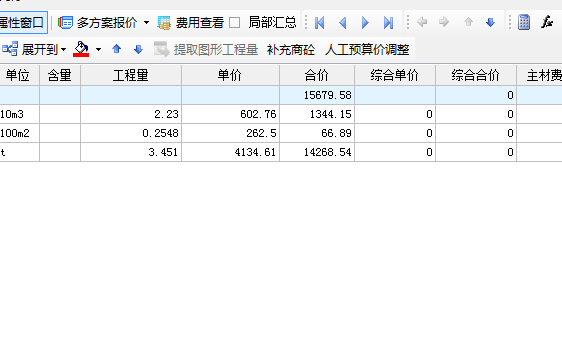
Task: Click the 合价 column header
Action: tap(317, 75)
